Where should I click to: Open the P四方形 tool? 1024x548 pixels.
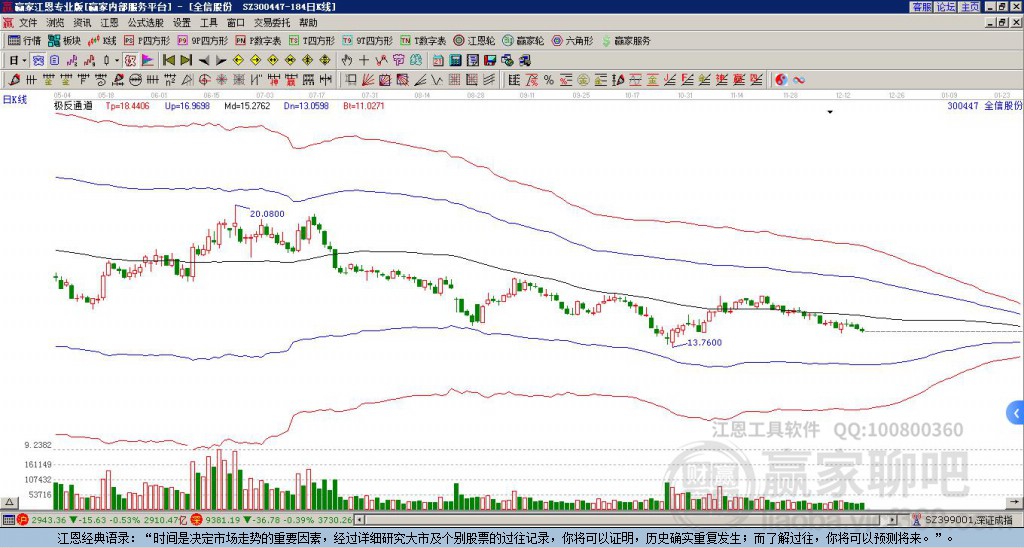[148, 40]
